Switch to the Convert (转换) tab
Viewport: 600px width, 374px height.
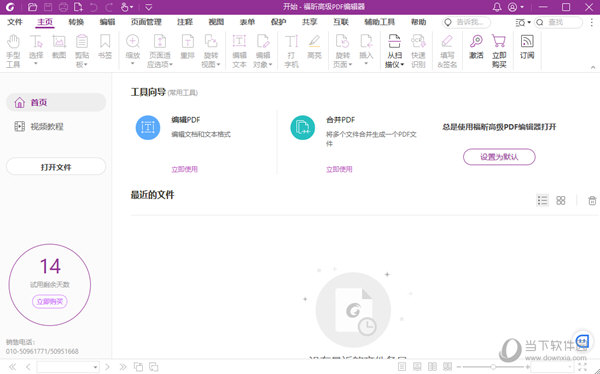click(x=76, y=22)
